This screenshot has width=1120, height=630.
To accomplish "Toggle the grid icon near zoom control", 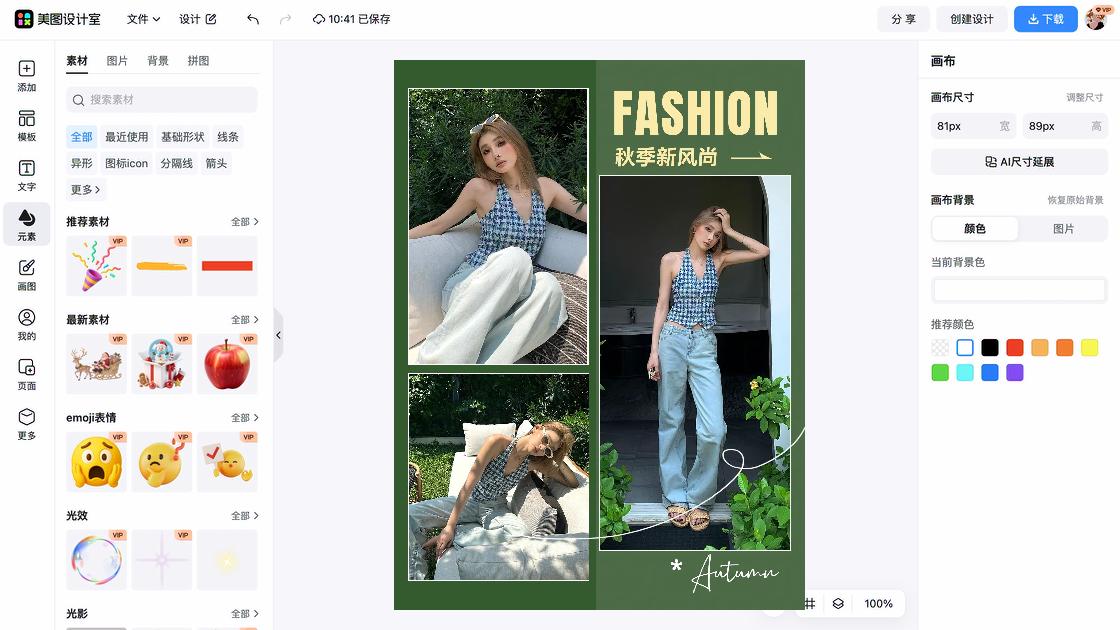I will click(810, 604).
